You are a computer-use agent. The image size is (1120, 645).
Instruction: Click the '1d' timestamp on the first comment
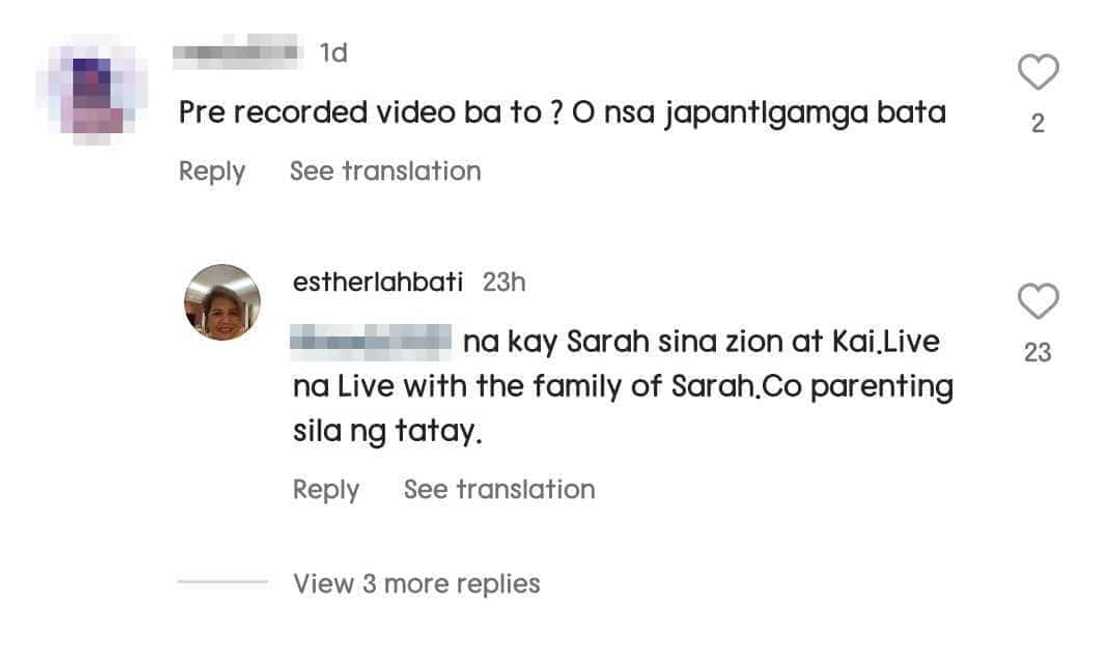click(x=332, y=53)
